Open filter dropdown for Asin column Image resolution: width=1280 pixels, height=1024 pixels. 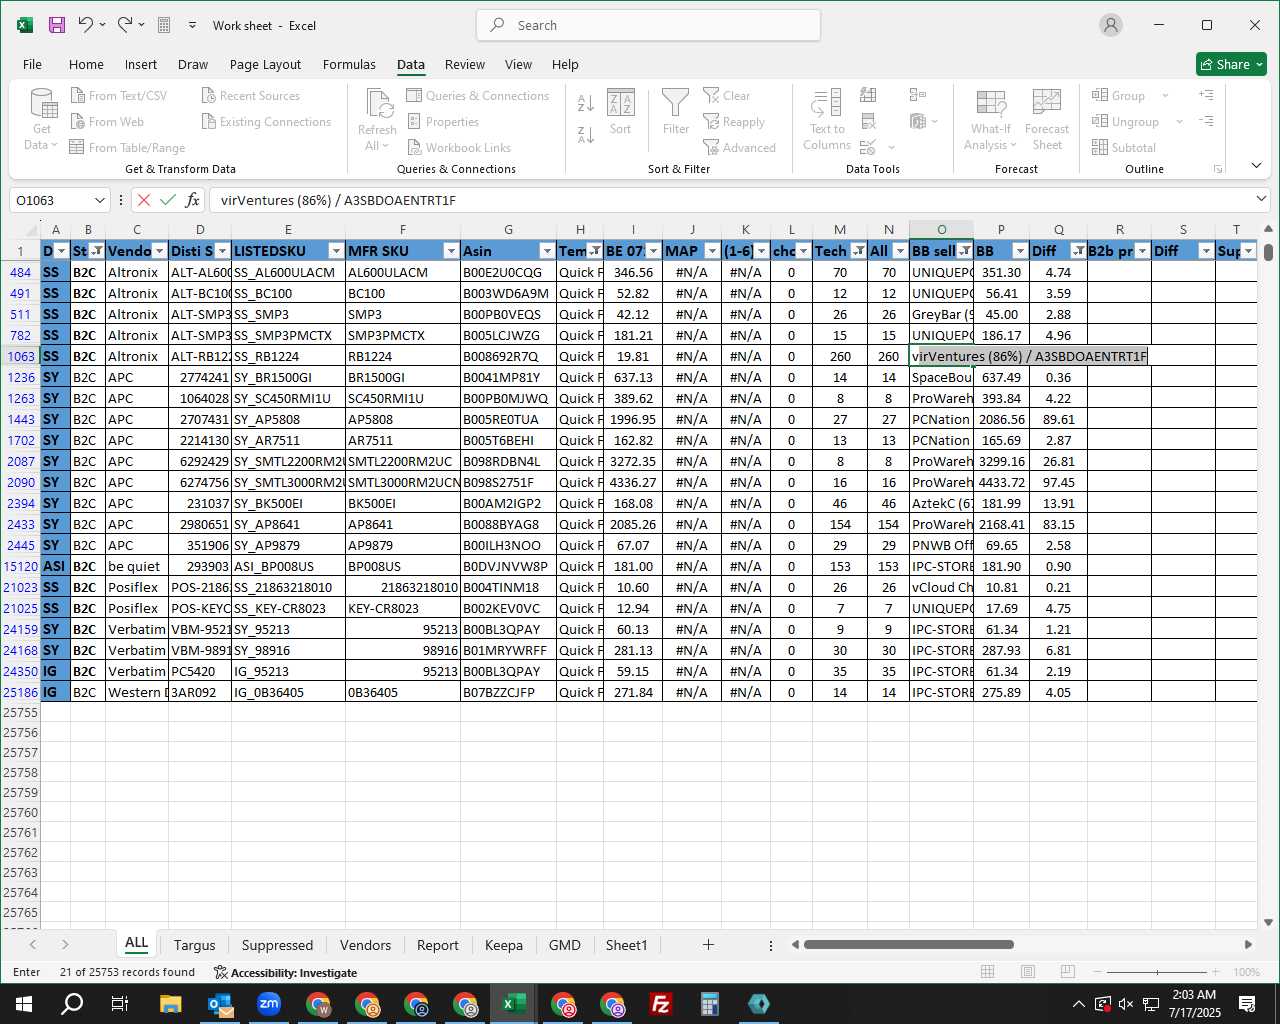547,251
